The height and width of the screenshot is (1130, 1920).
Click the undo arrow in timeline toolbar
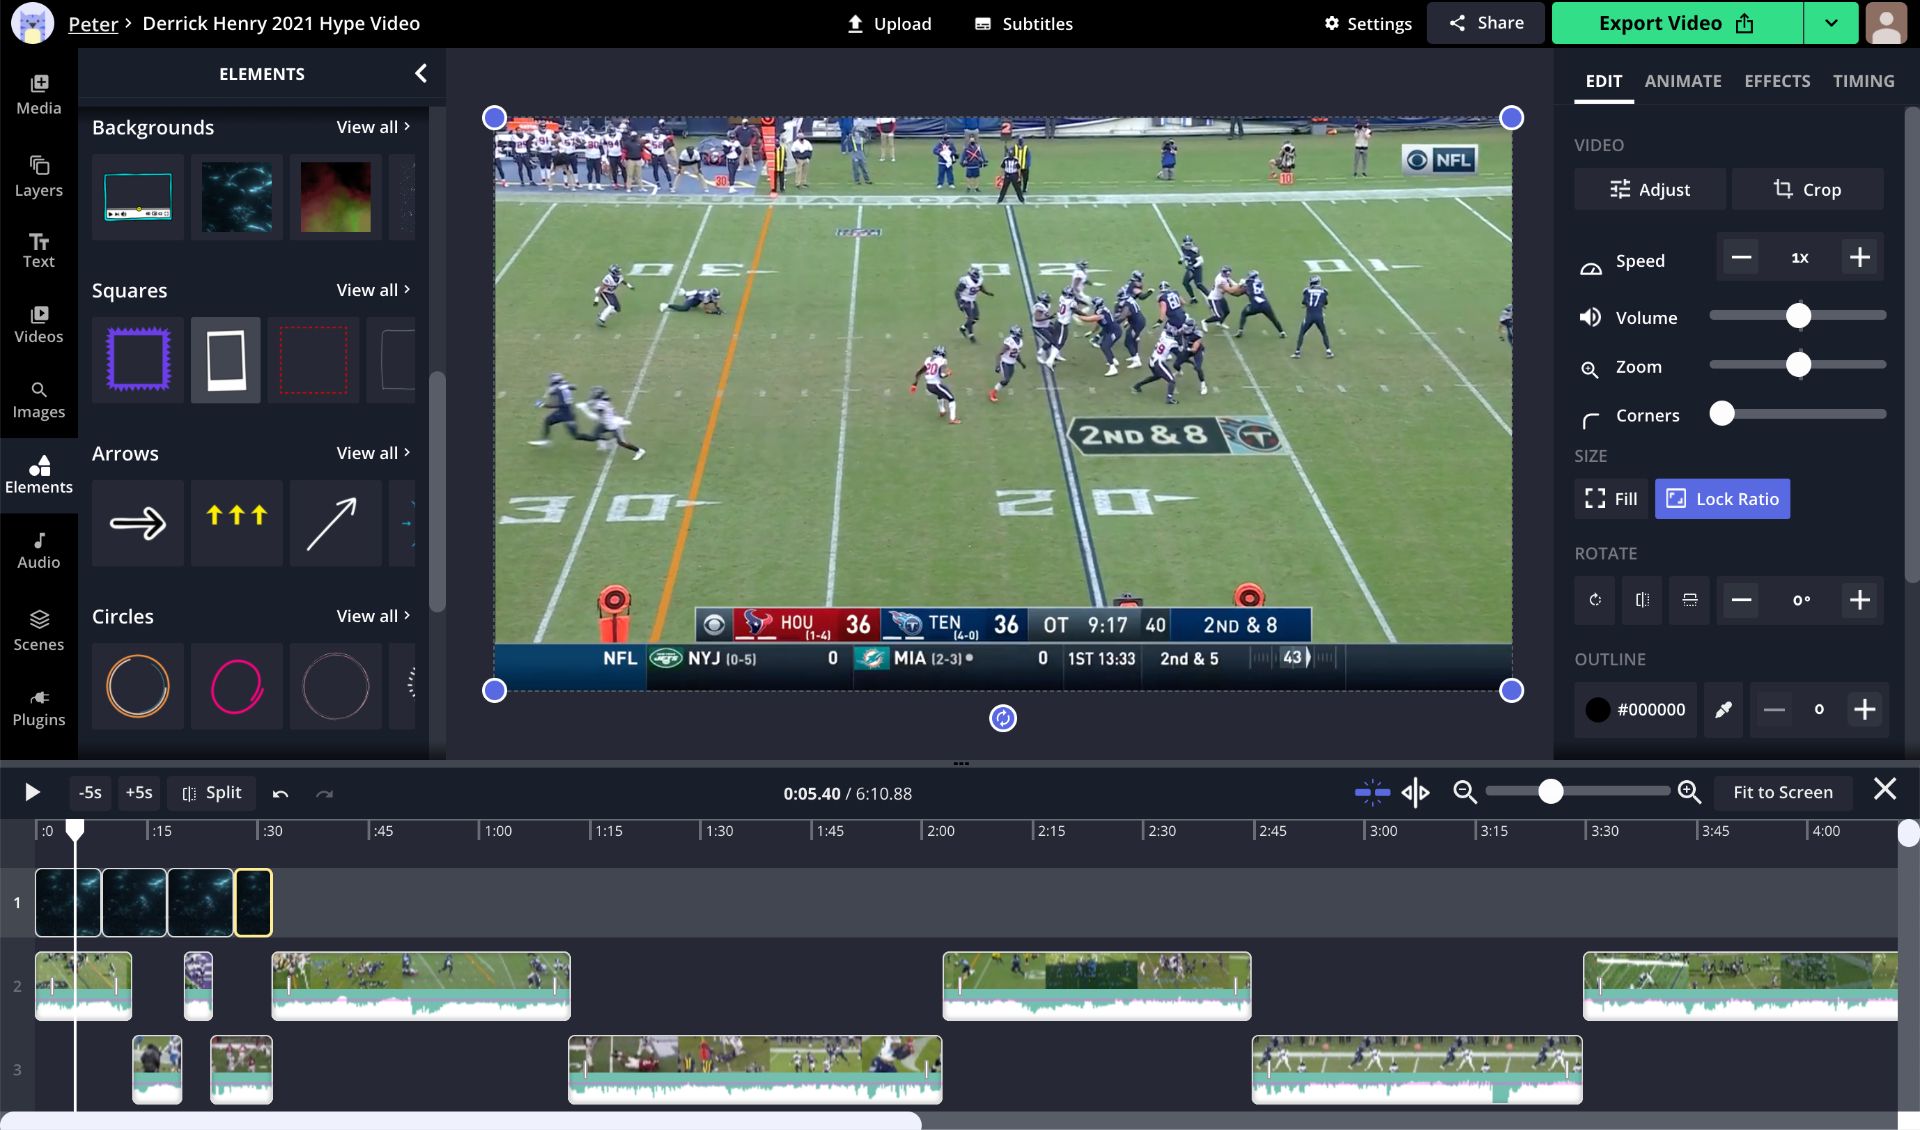click(280, 793)
